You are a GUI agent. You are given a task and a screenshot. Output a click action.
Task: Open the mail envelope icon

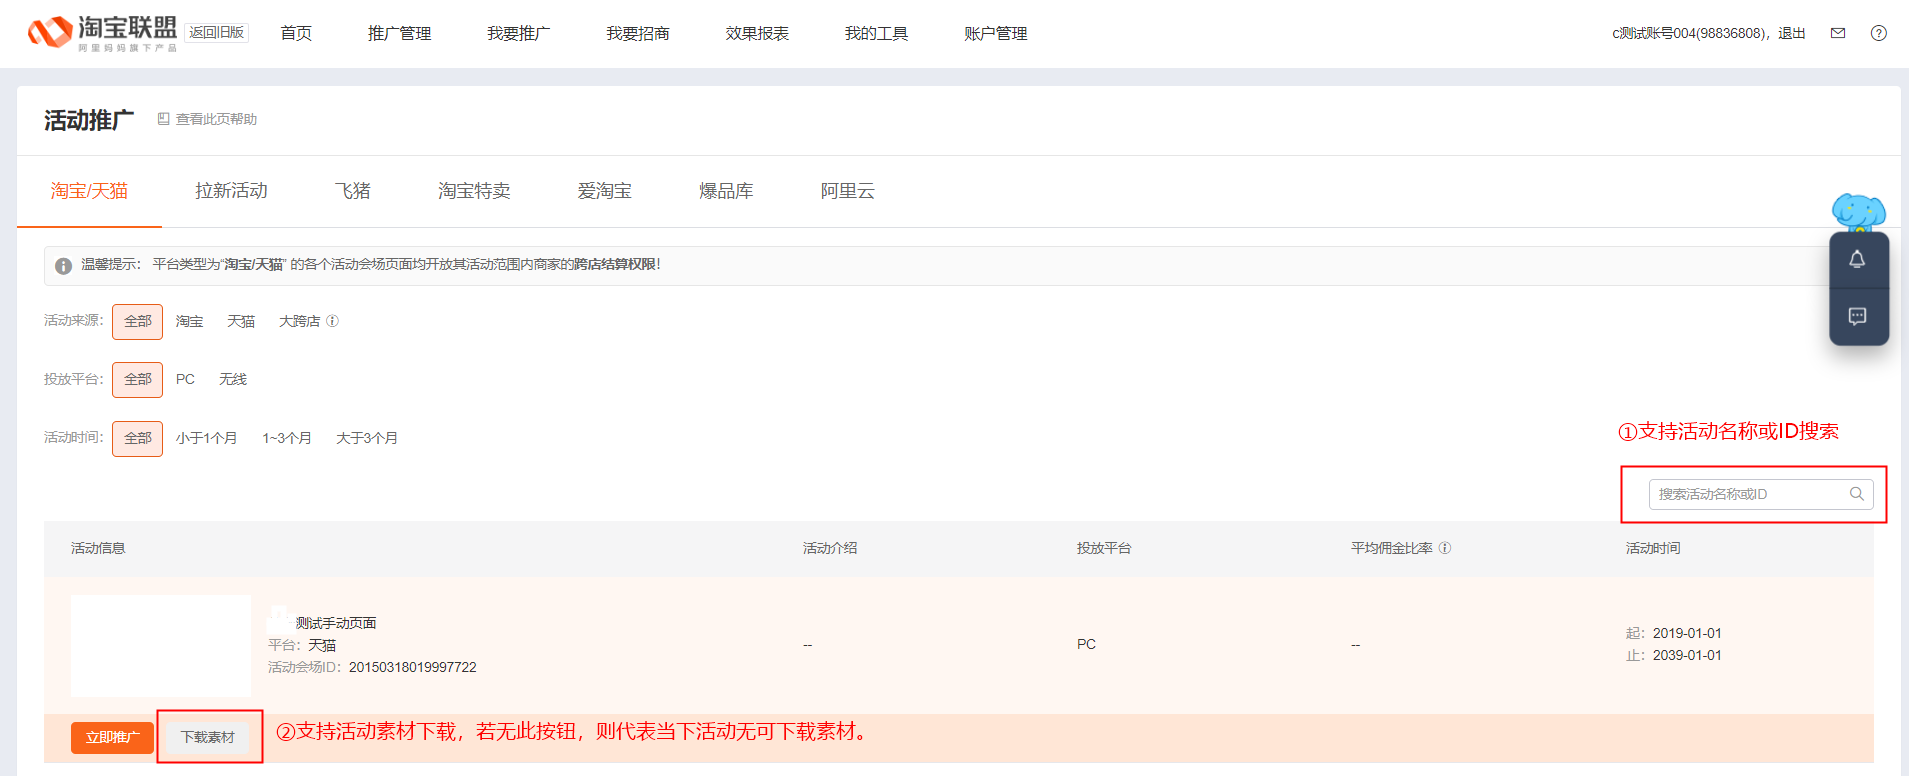pos(1837,33)
